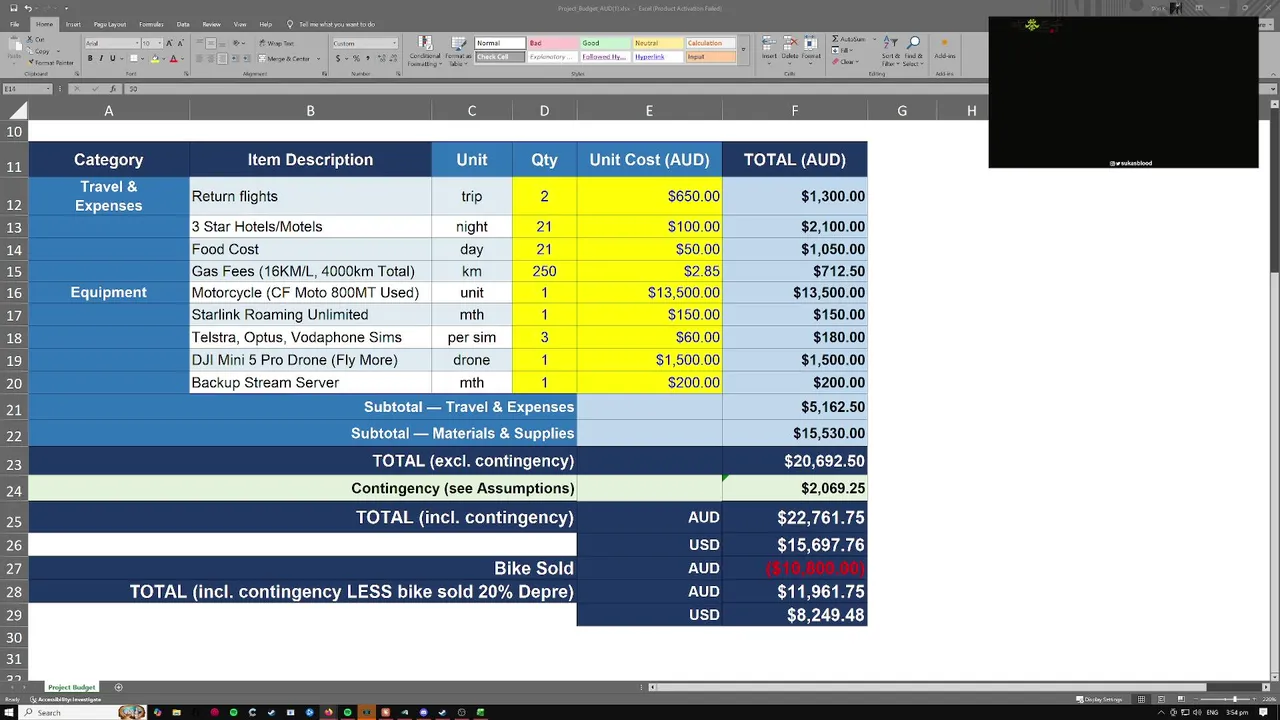Open Find & Select menu
Image resolution: width=1280 pixels, height=720 pixels.
coord(914,50)
